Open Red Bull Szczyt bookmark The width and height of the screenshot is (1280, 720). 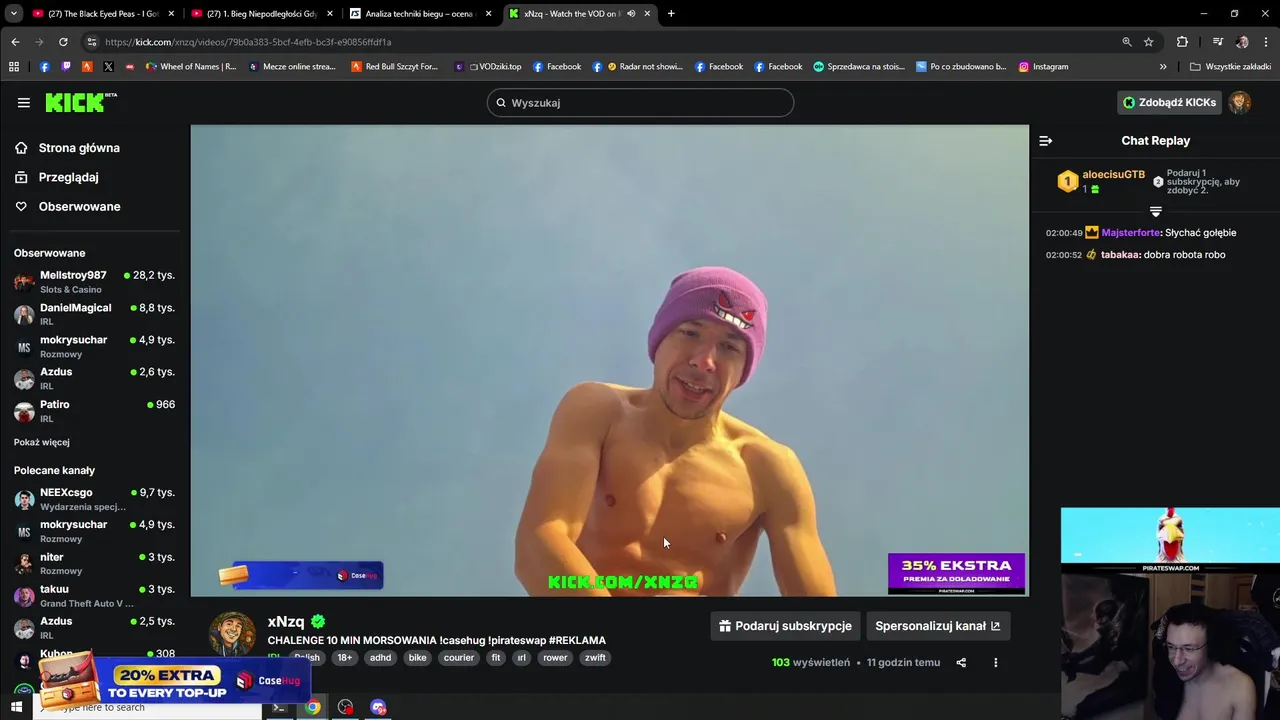point(394,67)
